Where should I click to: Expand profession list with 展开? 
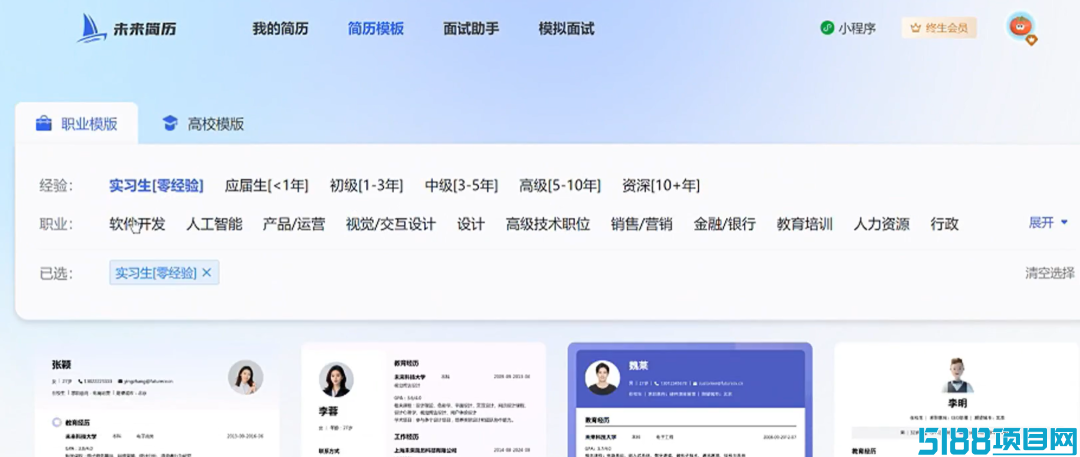point(1048,223)
